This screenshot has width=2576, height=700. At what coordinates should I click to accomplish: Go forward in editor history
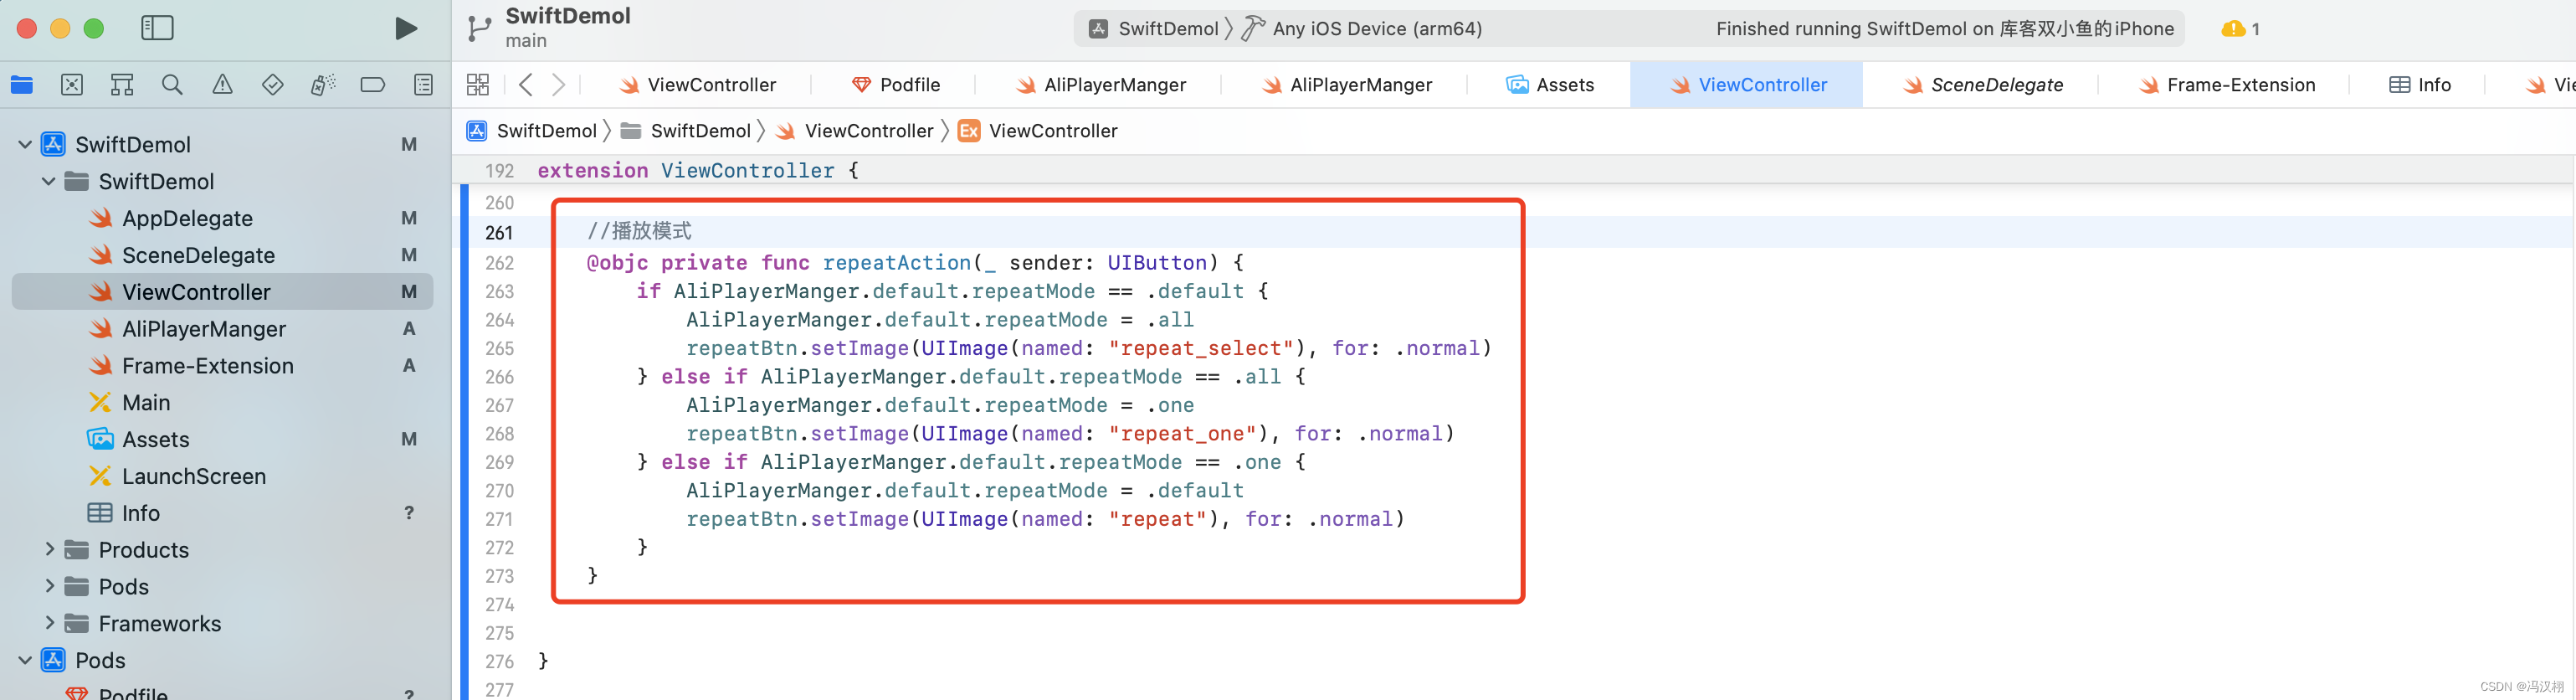(x=558, y=85)
